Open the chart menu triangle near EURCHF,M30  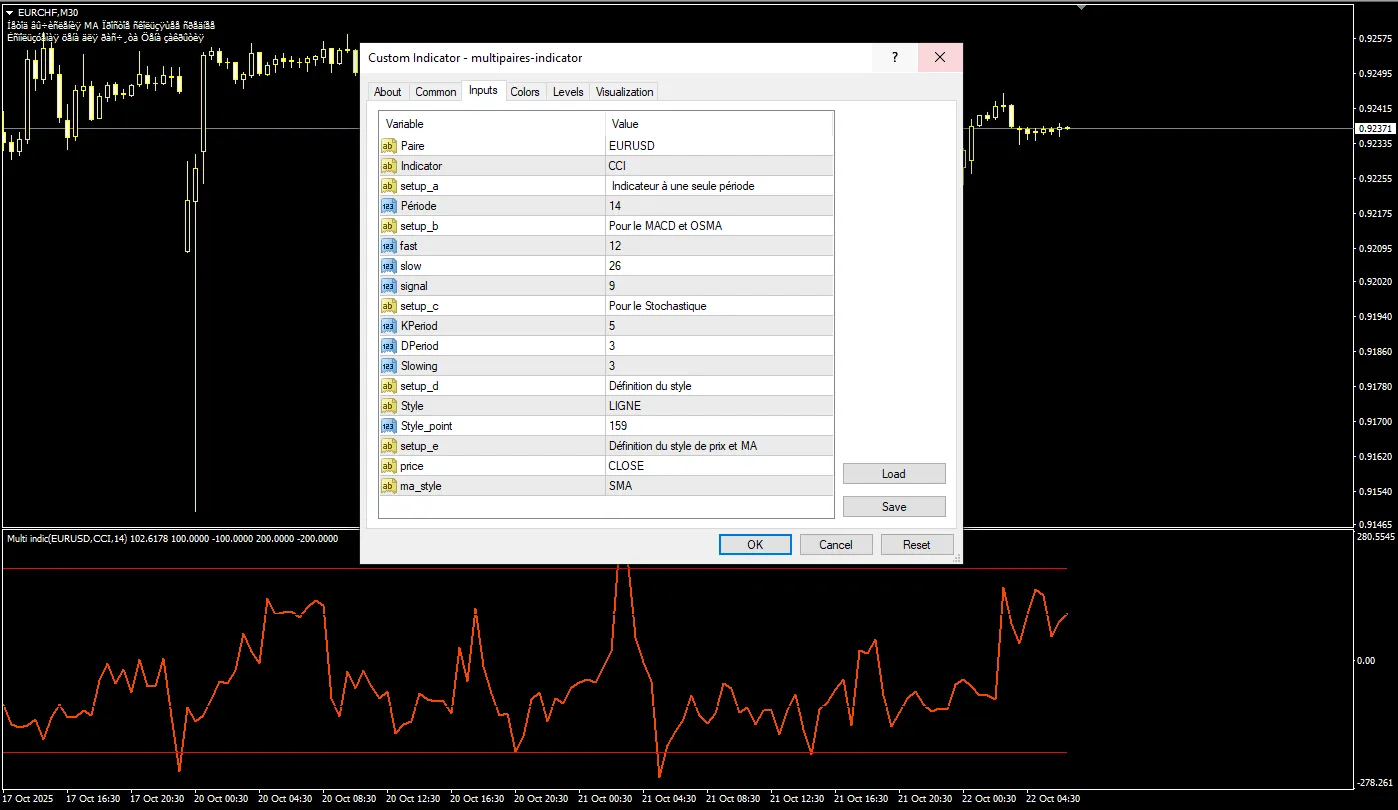tap(9, 12)
